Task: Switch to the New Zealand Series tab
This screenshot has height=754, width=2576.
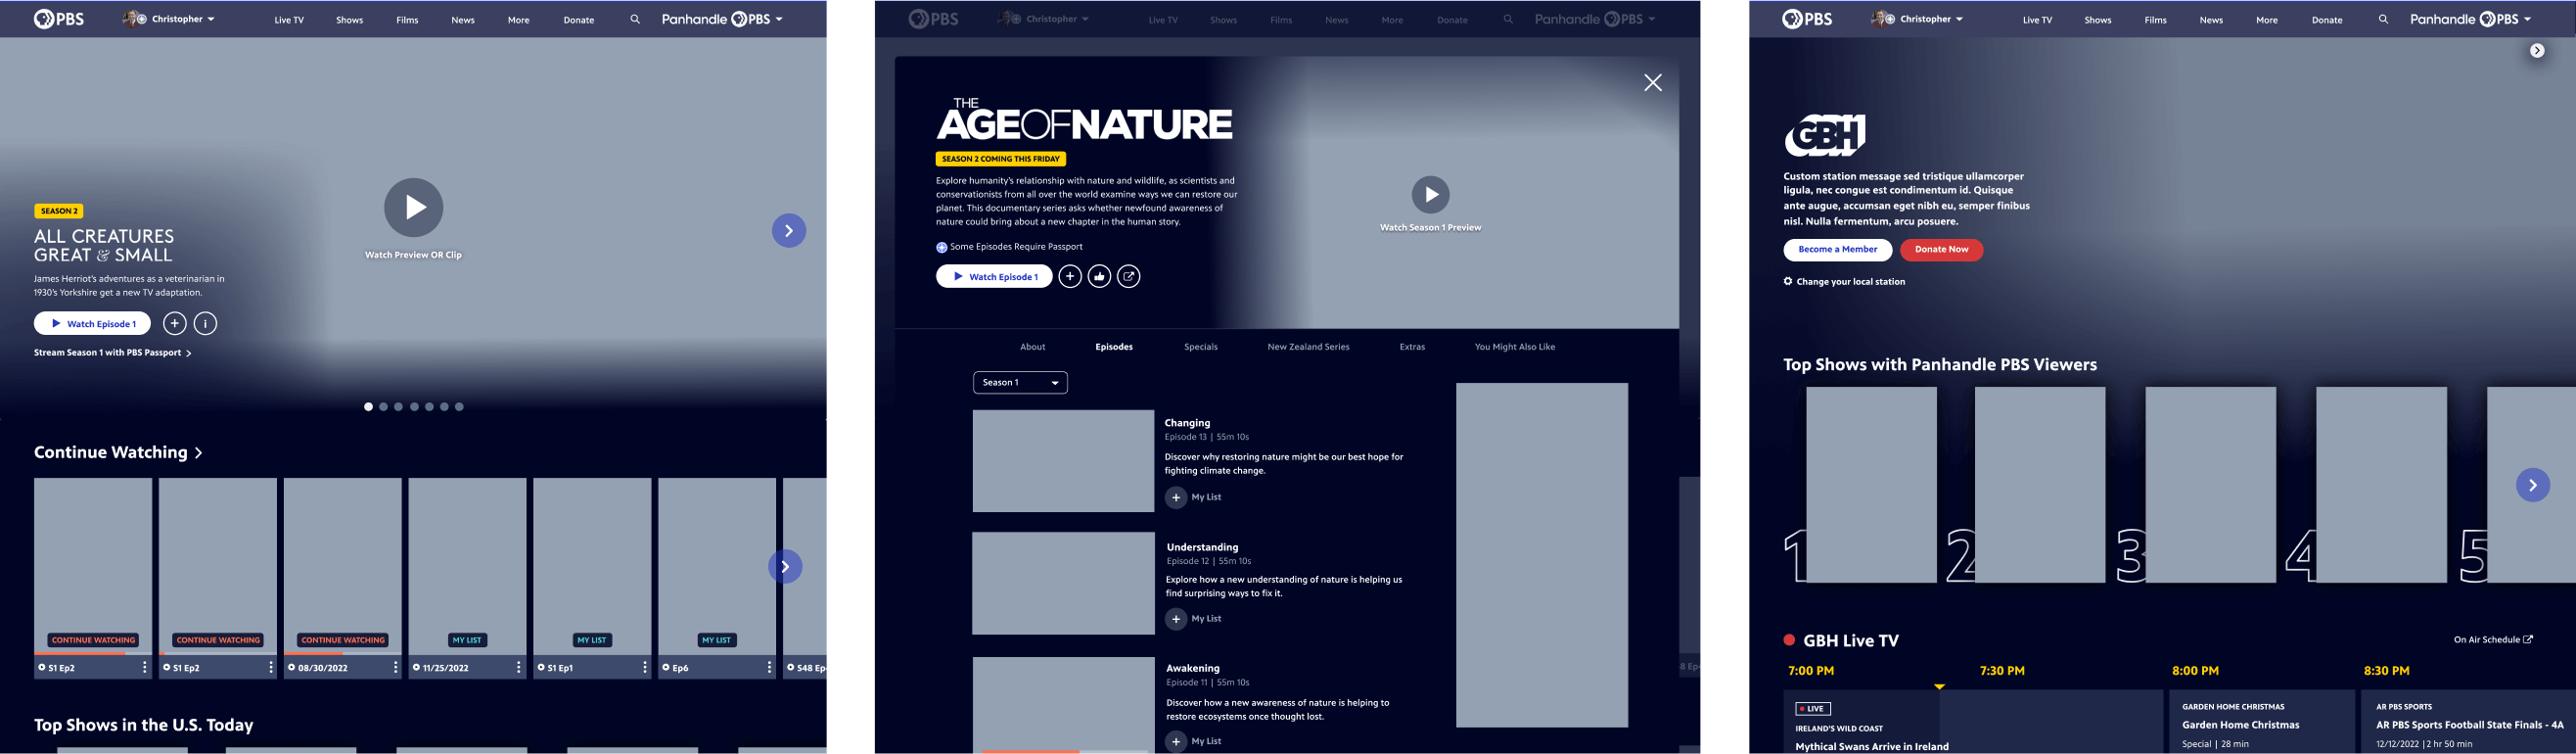Action: point(1308,347)
